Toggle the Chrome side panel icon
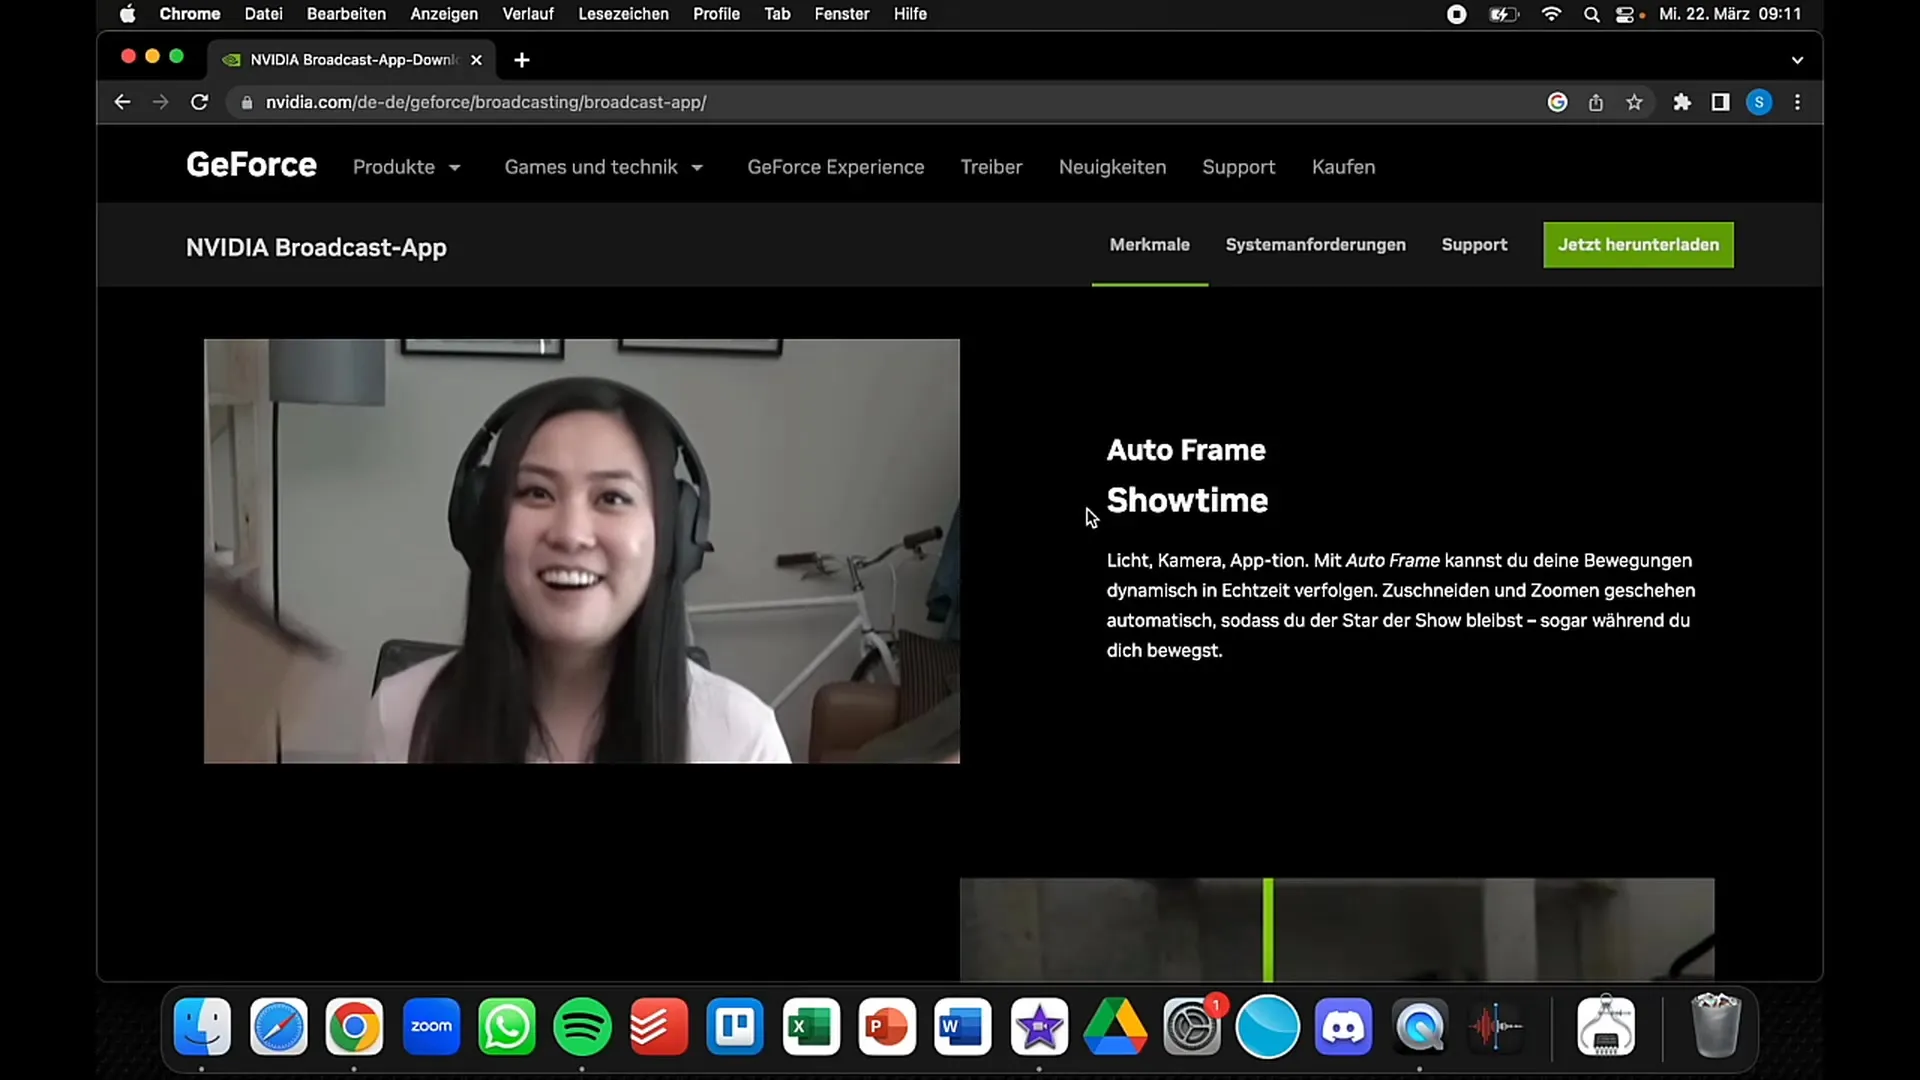The height and width of the screenshot is (1080, 1920). coord(1720,102)
